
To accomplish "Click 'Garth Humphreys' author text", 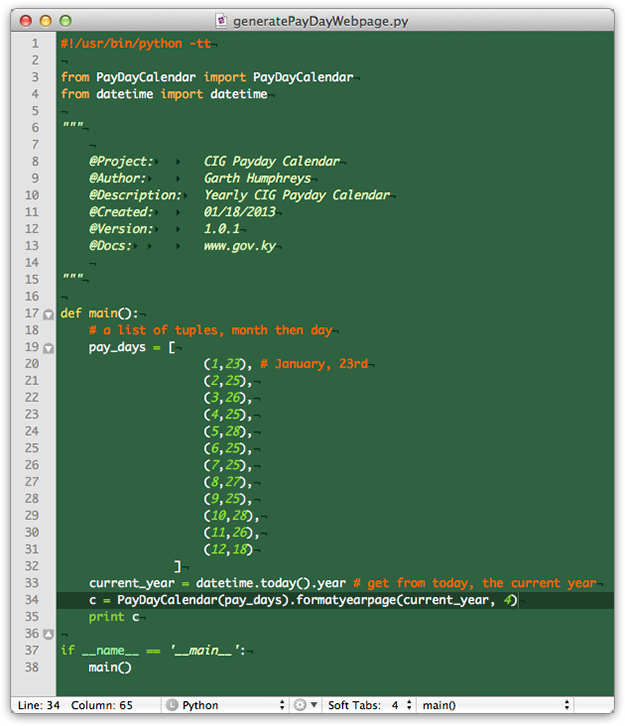I will point(257,179).
